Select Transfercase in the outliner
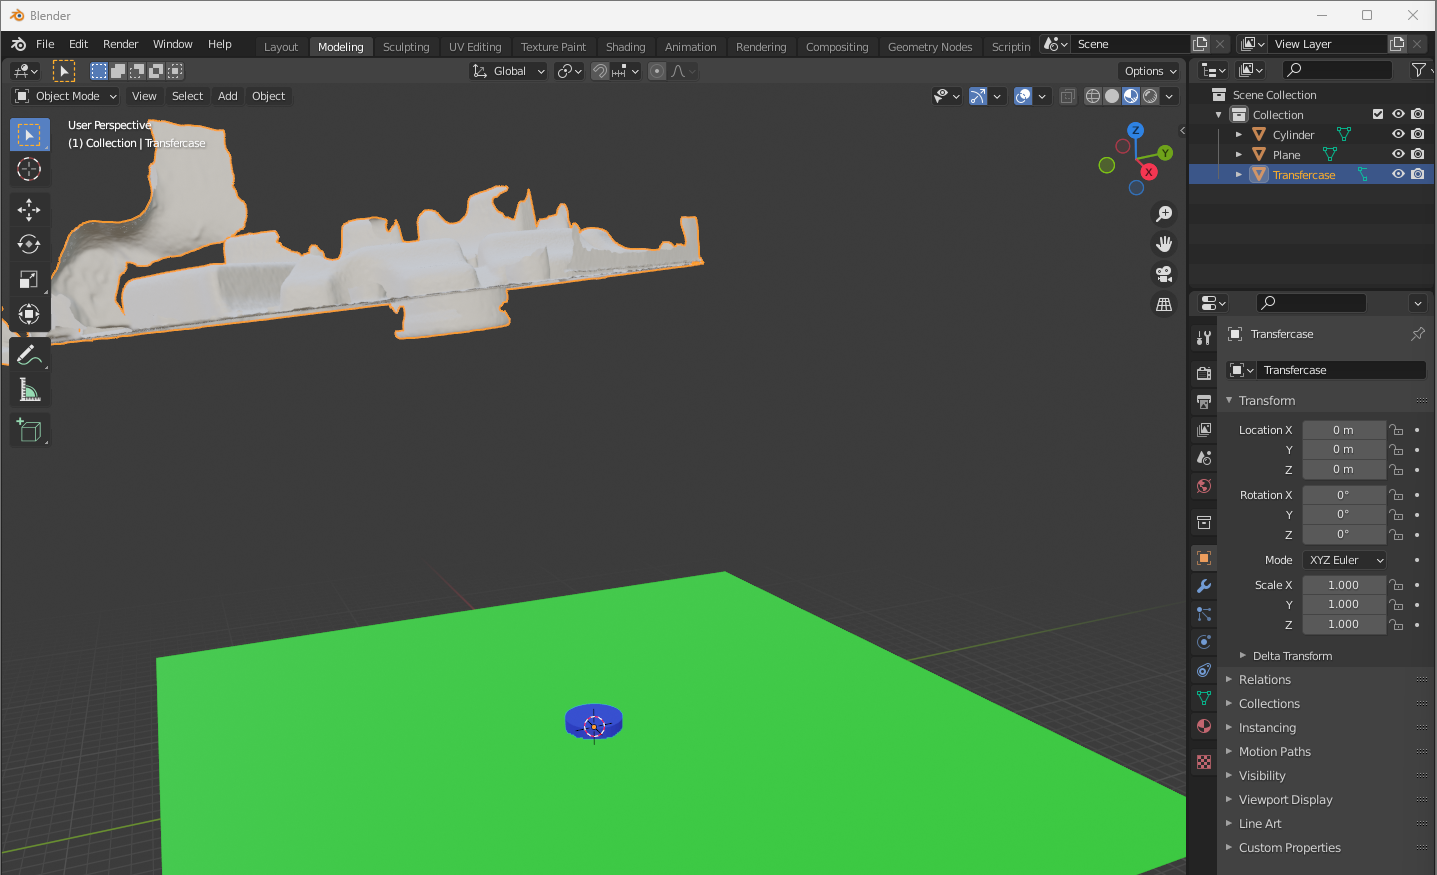The width and height of the screenshot is (1437, 875). 1303,175
